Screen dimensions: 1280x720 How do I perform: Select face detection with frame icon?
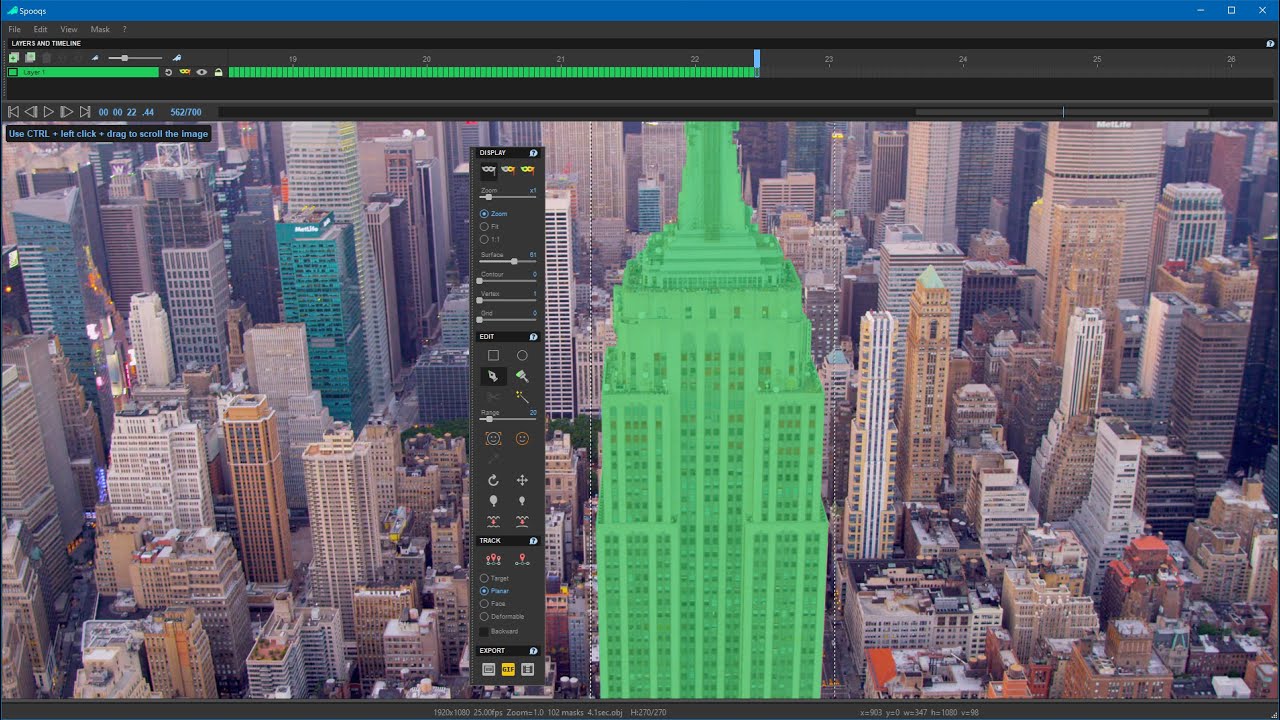(x=493, y=438)
